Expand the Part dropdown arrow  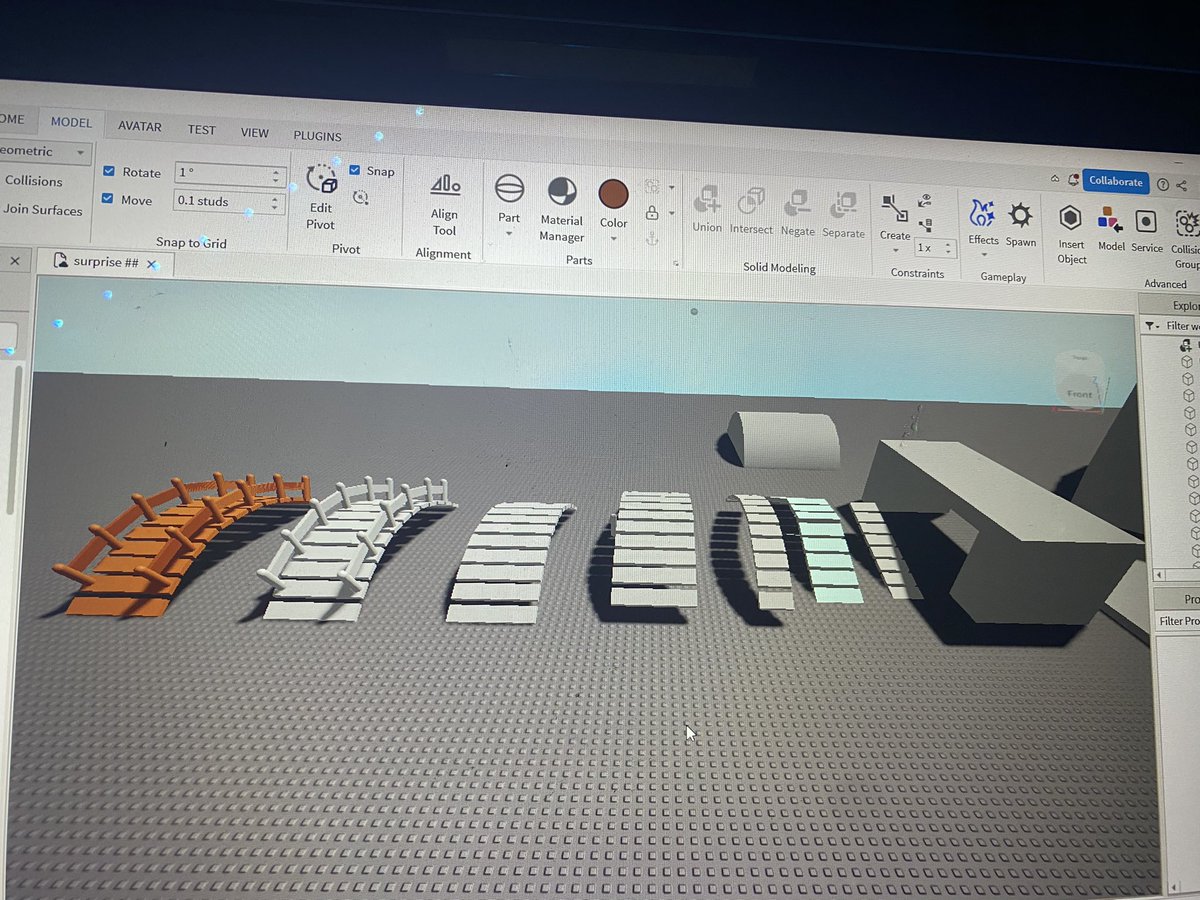click(x=509, y=234)
